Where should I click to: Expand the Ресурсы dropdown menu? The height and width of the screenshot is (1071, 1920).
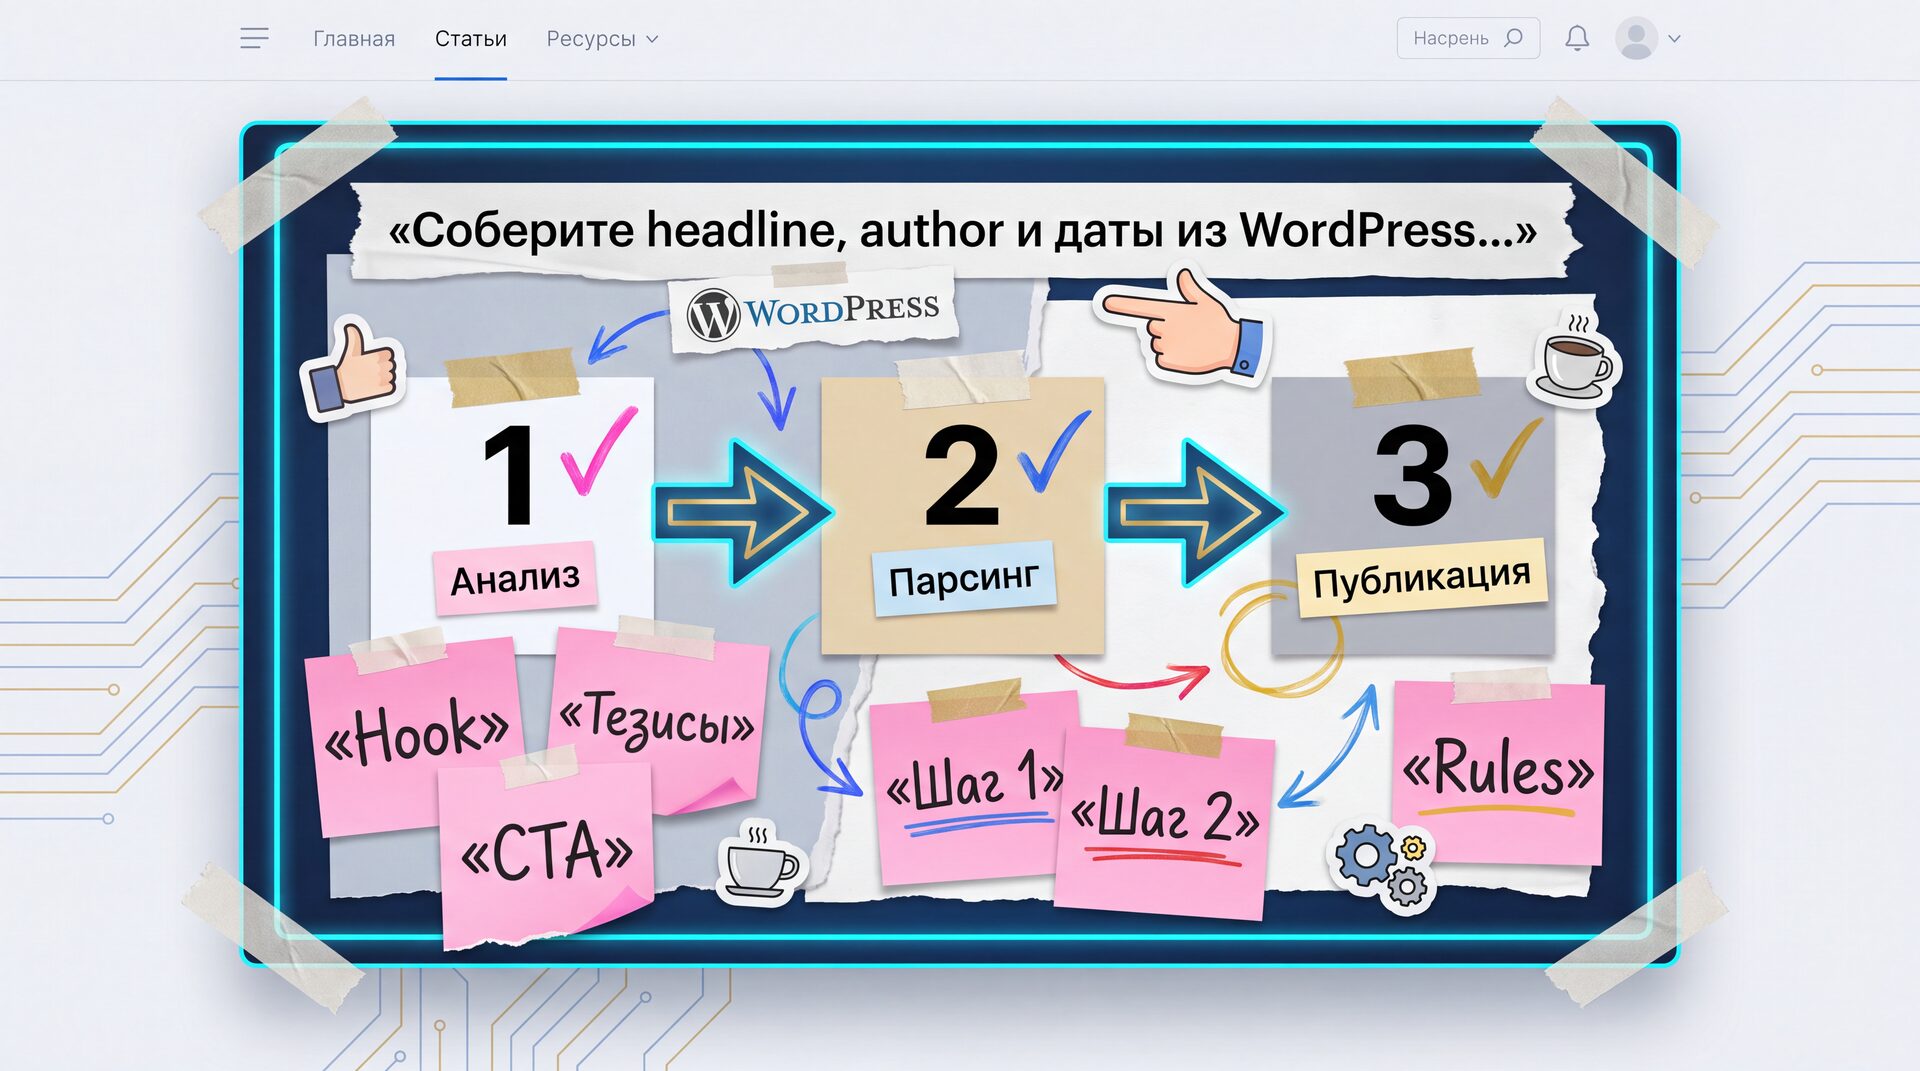602,39
